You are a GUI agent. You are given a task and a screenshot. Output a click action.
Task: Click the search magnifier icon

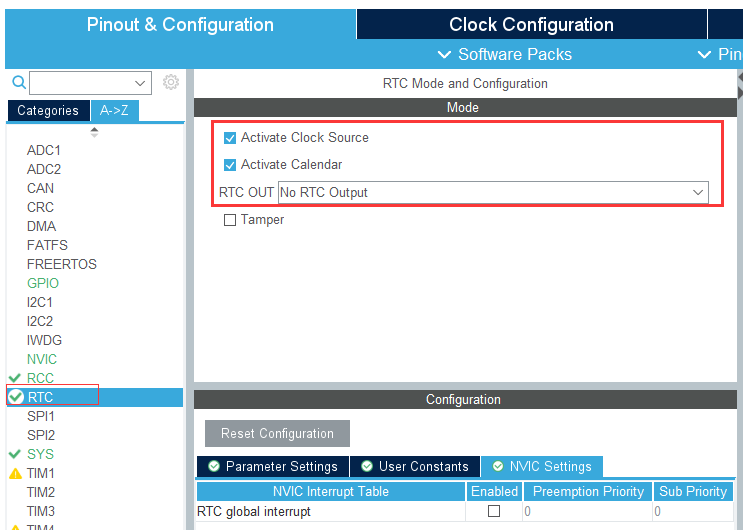click(x=18, y=82)
